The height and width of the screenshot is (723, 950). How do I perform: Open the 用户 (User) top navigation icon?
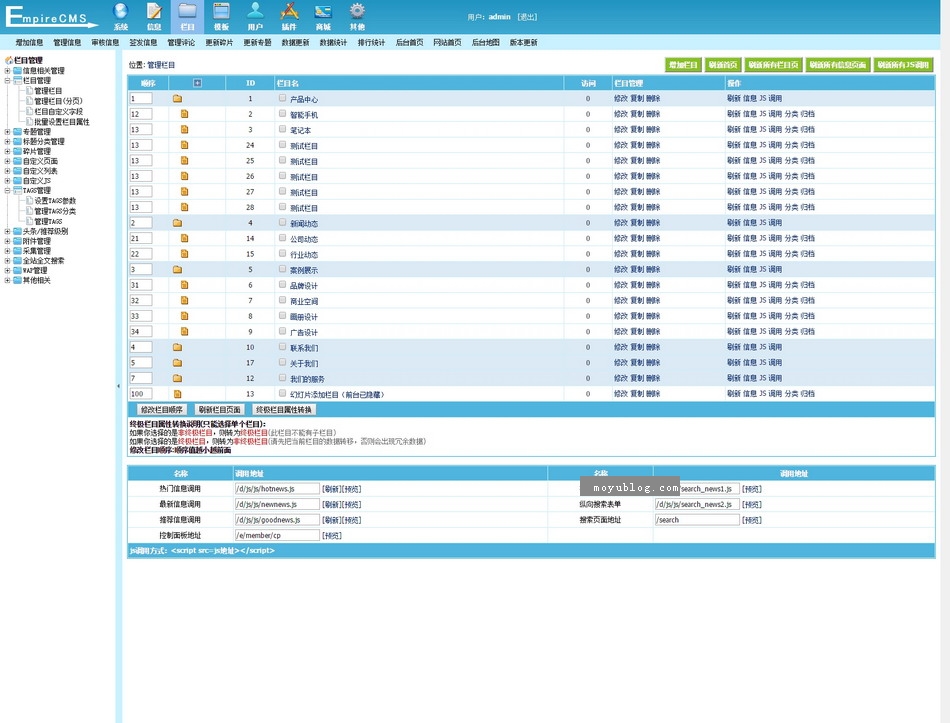tap(255, 16)
